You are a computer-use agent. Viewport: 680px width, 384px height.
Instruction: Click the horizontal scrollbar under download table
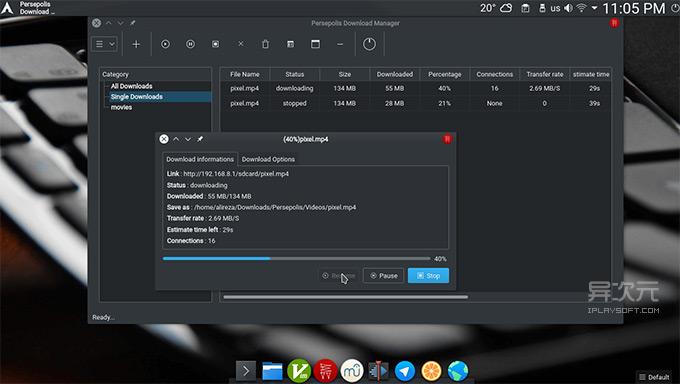pos(346,297)
